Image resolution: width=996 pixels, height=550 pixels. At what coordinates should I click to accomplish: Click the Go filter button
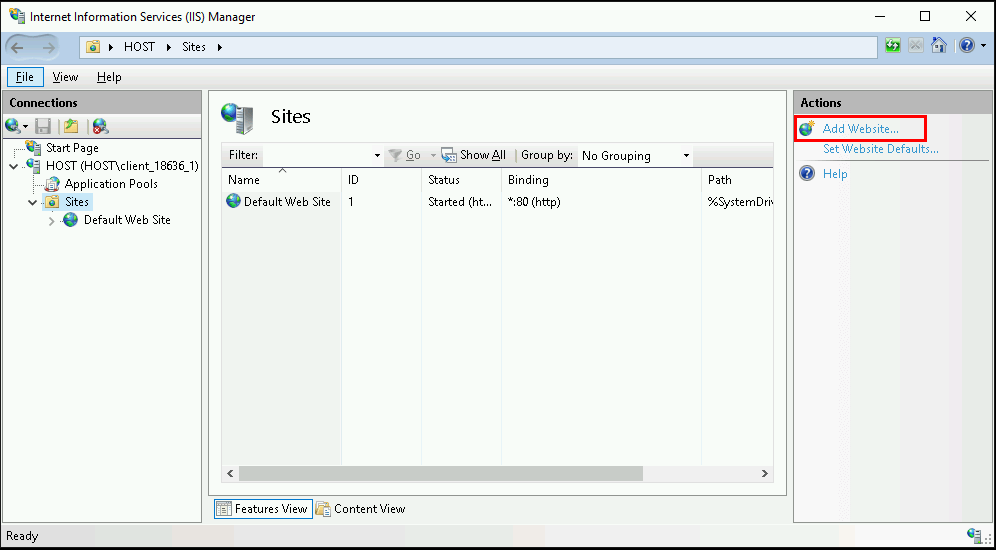[405, 155]
